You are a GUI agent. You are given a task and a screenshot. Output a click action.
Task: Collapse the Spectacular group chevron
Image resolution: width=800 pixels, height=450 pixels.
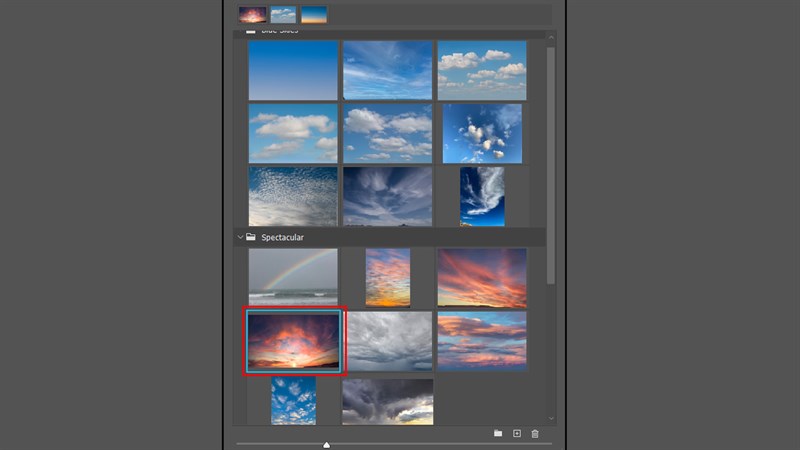(x=240, y=237)
